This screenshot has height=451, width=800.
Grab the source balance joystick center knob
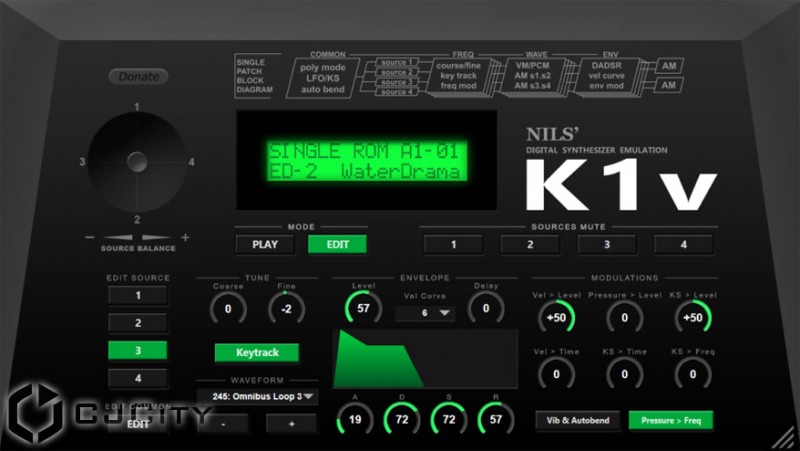137,162
